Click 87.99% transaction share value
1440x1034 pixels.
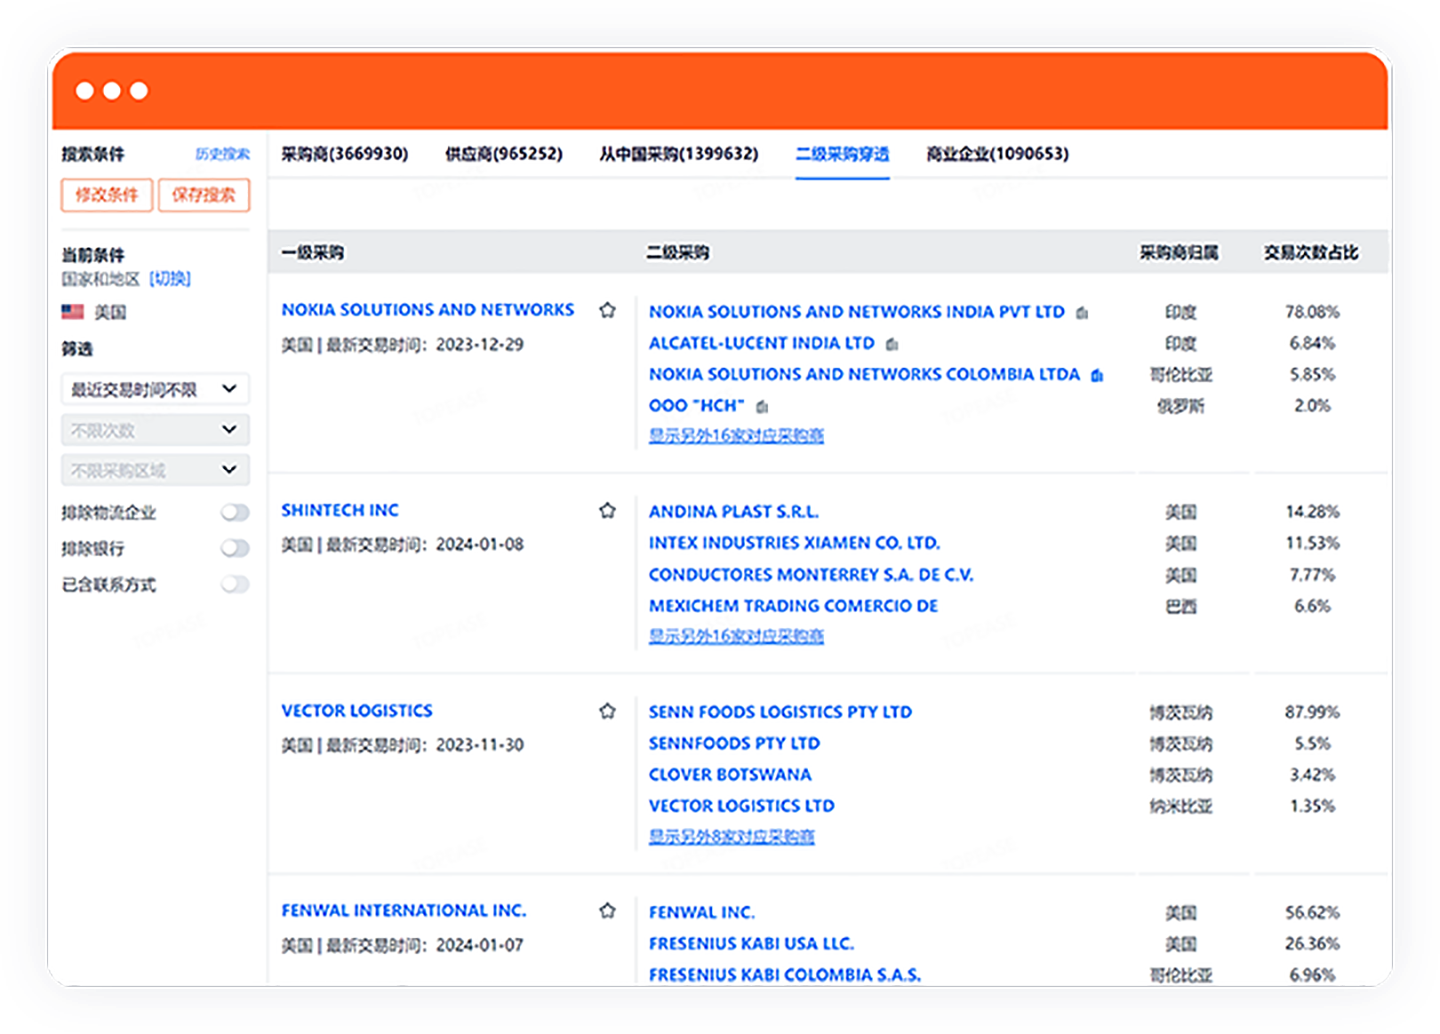tap(1312, 712)
